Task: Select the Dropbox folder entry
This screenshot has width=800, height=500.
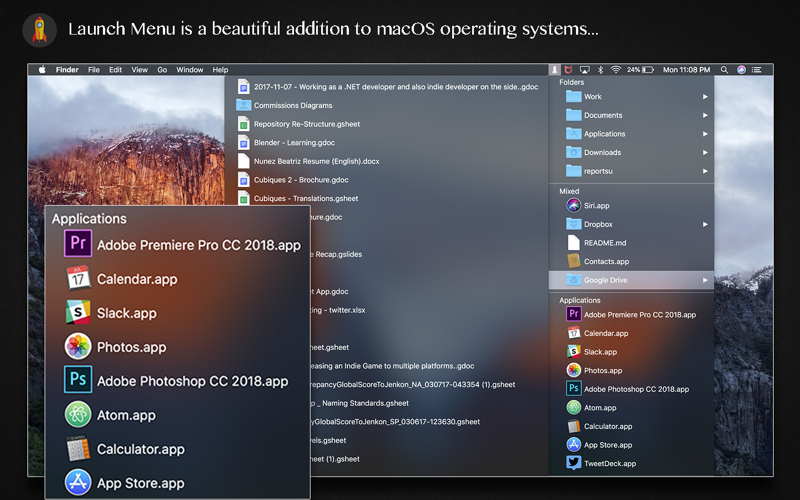Action: point(631,224)
